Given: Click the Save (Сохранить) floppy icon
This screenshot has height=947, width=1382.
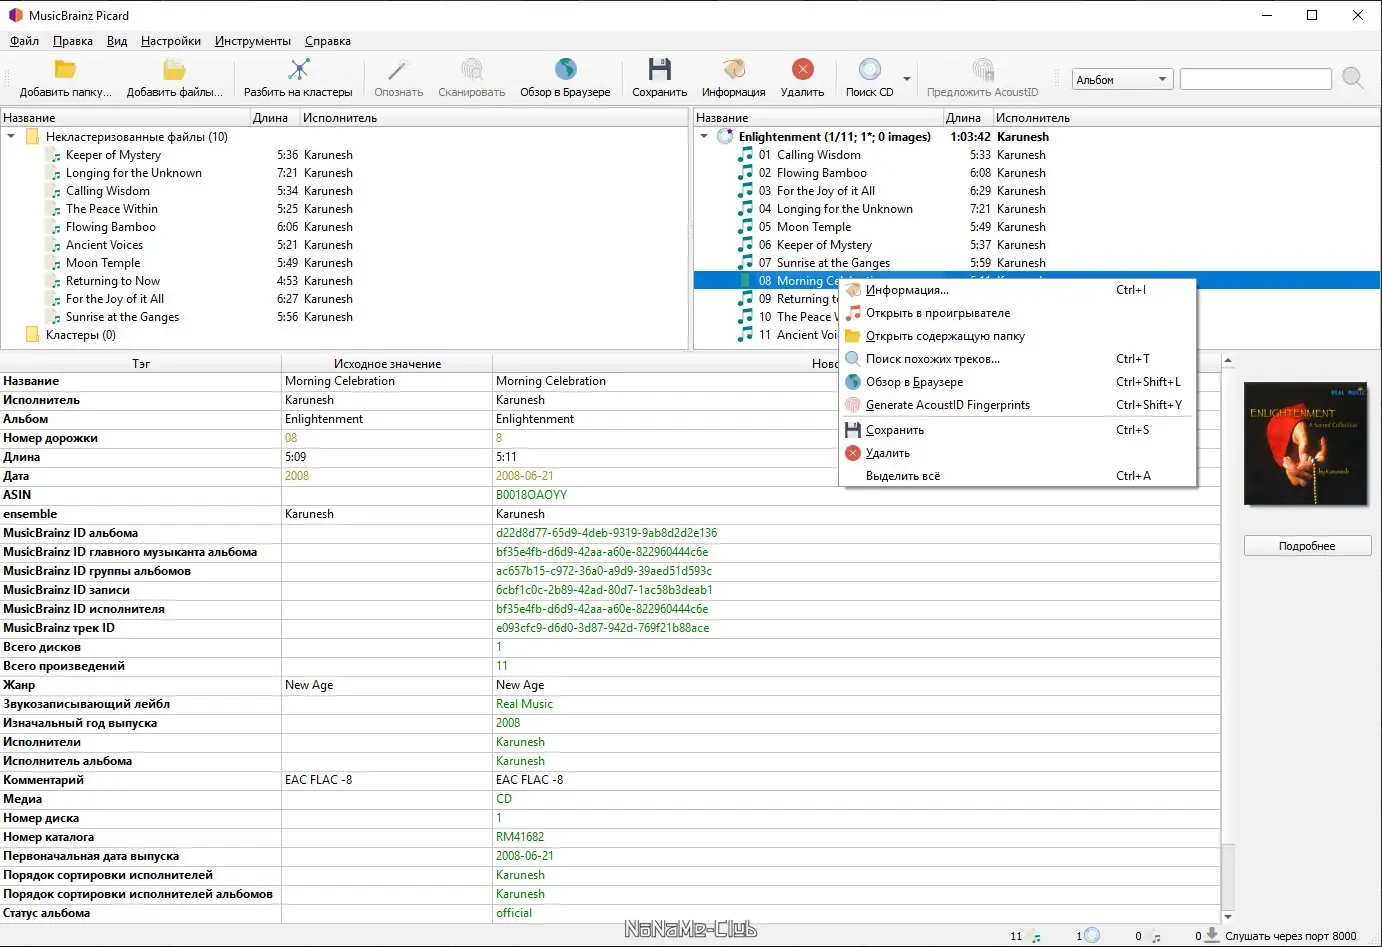Looking at the screenshot, I should click(x=659, y=69).
